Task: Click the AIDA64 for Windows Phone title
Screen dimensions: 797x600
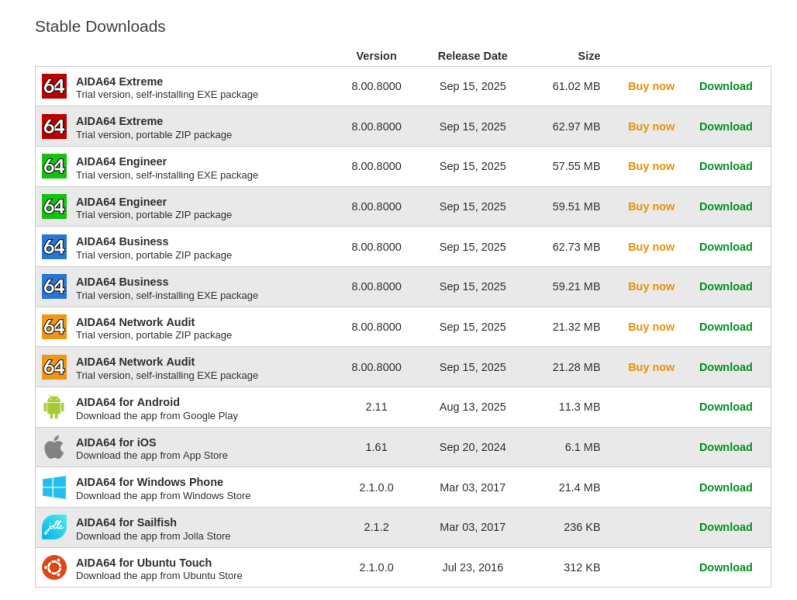Action: point(149,482)
